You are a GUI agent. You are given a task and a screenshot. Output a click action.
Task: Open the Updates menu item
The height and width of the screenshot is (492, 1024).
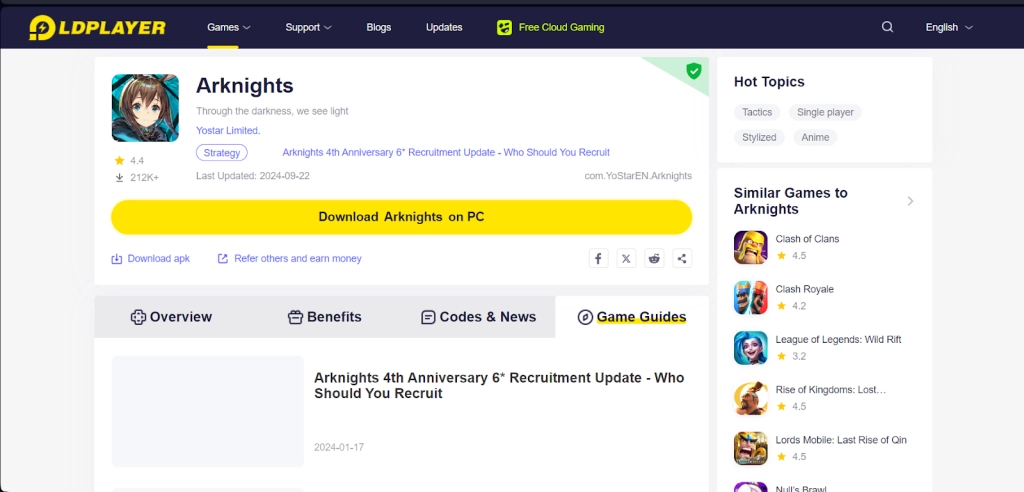[x=444, y=27]
